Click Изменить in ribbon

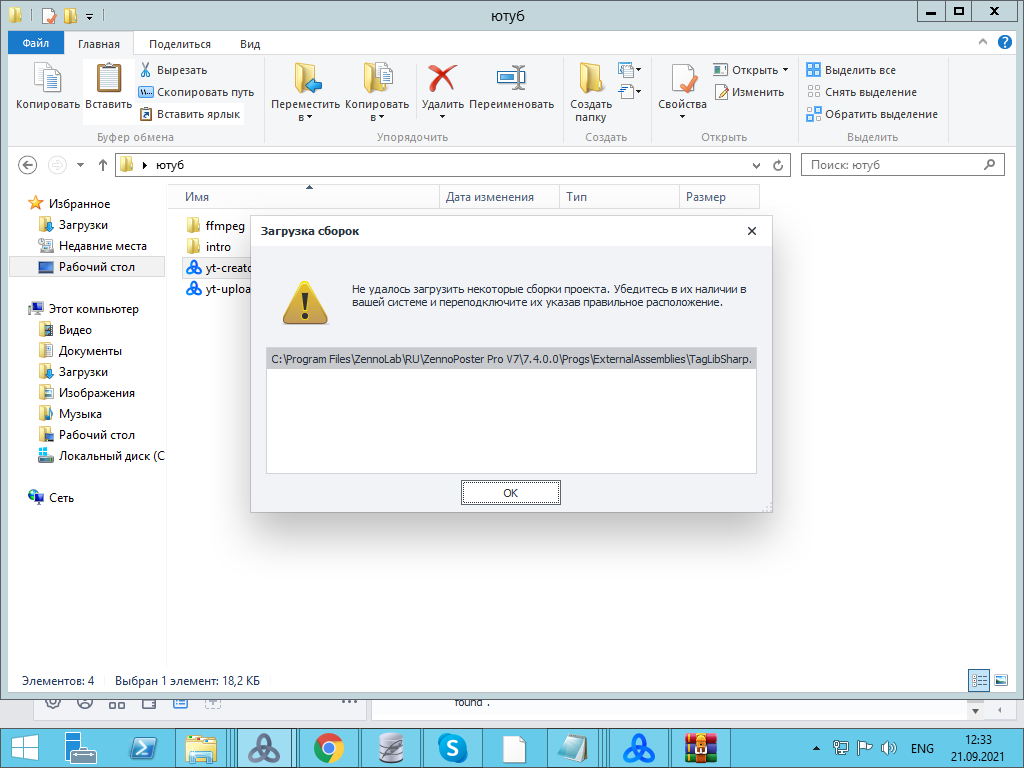(749, 92)
